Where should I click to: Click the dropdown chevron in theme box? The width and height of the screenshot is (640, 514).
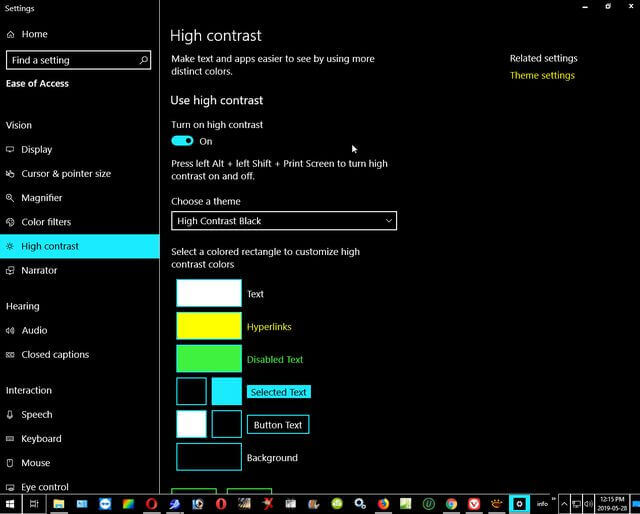[389, 221]
